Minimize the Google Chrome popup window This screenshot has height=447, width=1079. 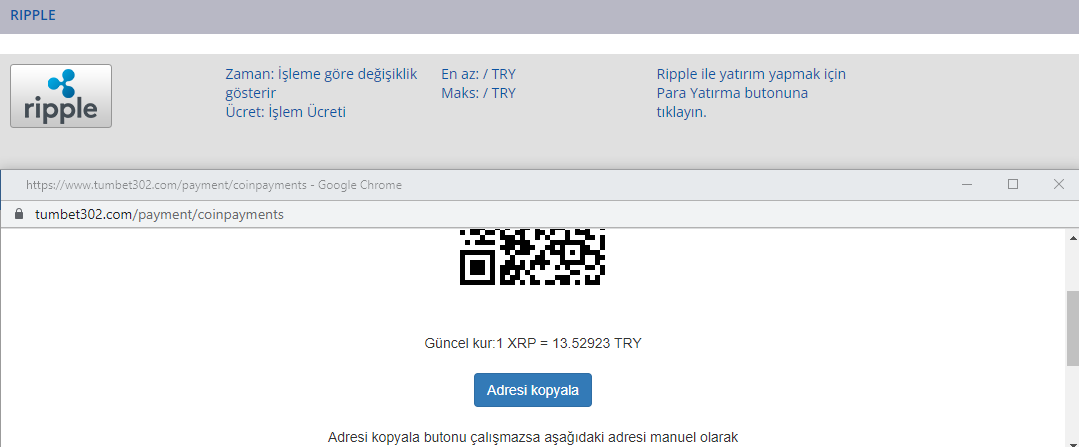click(x=968, y=184)
